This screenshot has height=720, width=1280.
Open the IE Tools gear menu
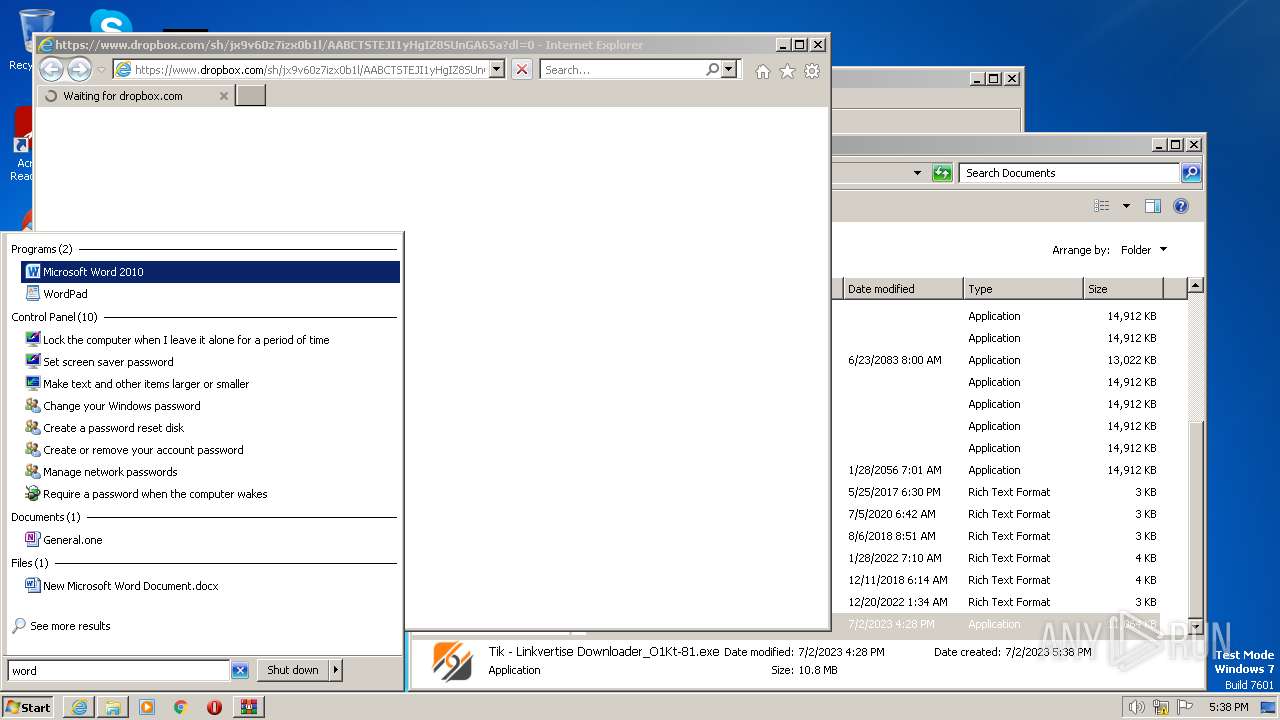pyautogui.click(x=812, y=71)
